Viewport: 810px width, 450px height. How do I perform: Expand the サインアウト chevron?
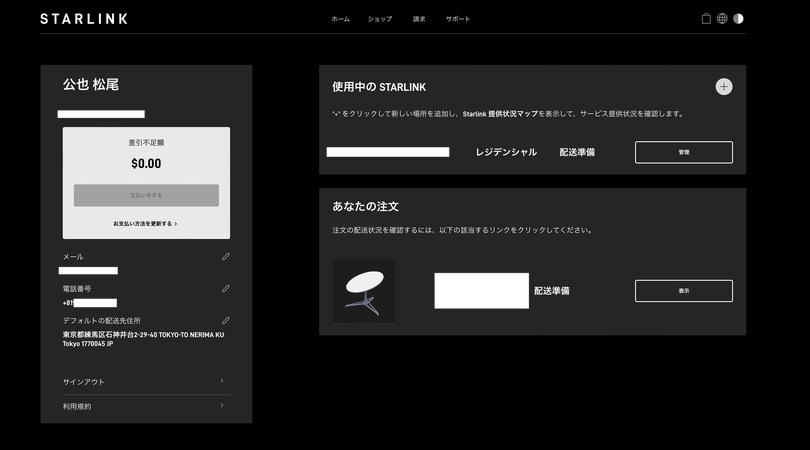tap(222, 381)
